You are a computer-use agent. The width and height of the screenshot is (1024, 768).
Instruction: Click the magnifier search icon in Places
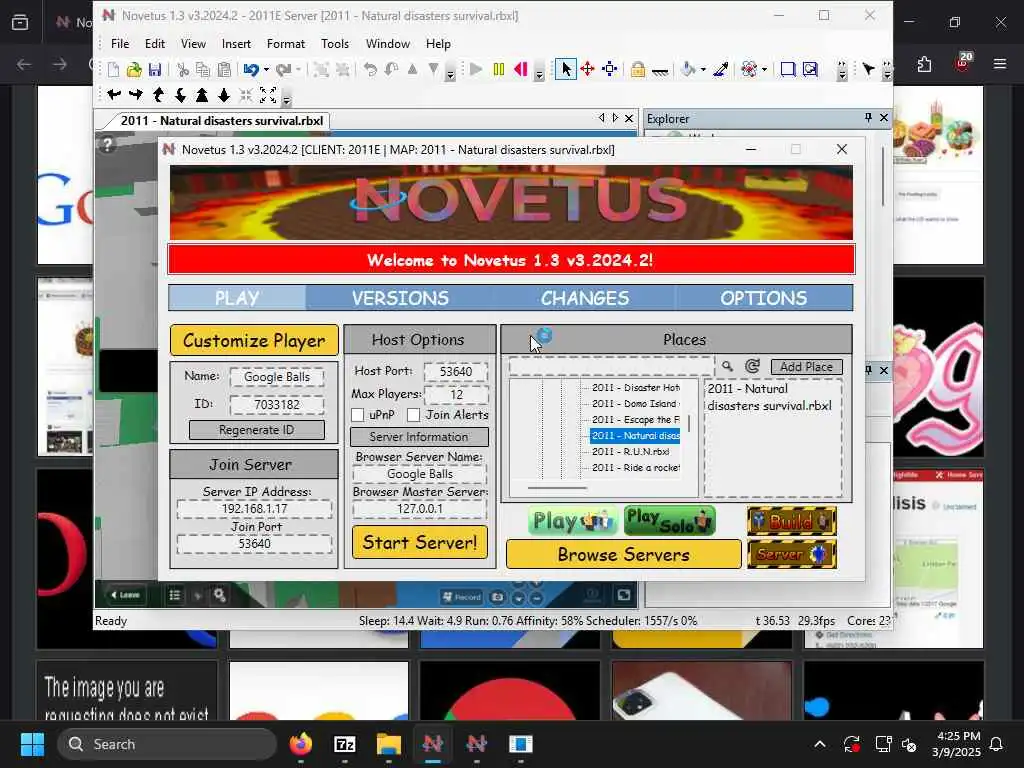click(727, 366)
